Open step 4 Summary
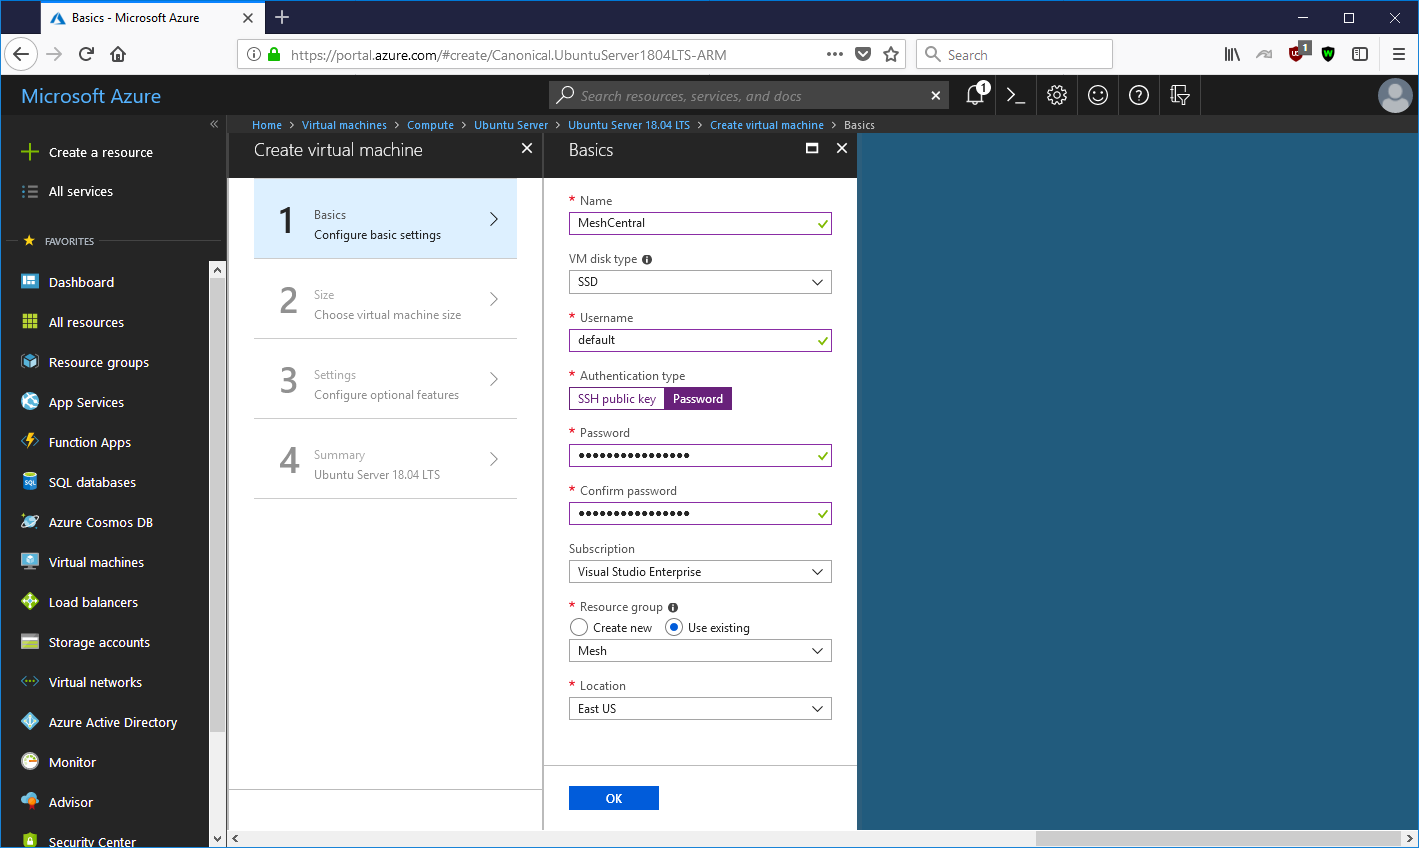 [x=385, y=459]
